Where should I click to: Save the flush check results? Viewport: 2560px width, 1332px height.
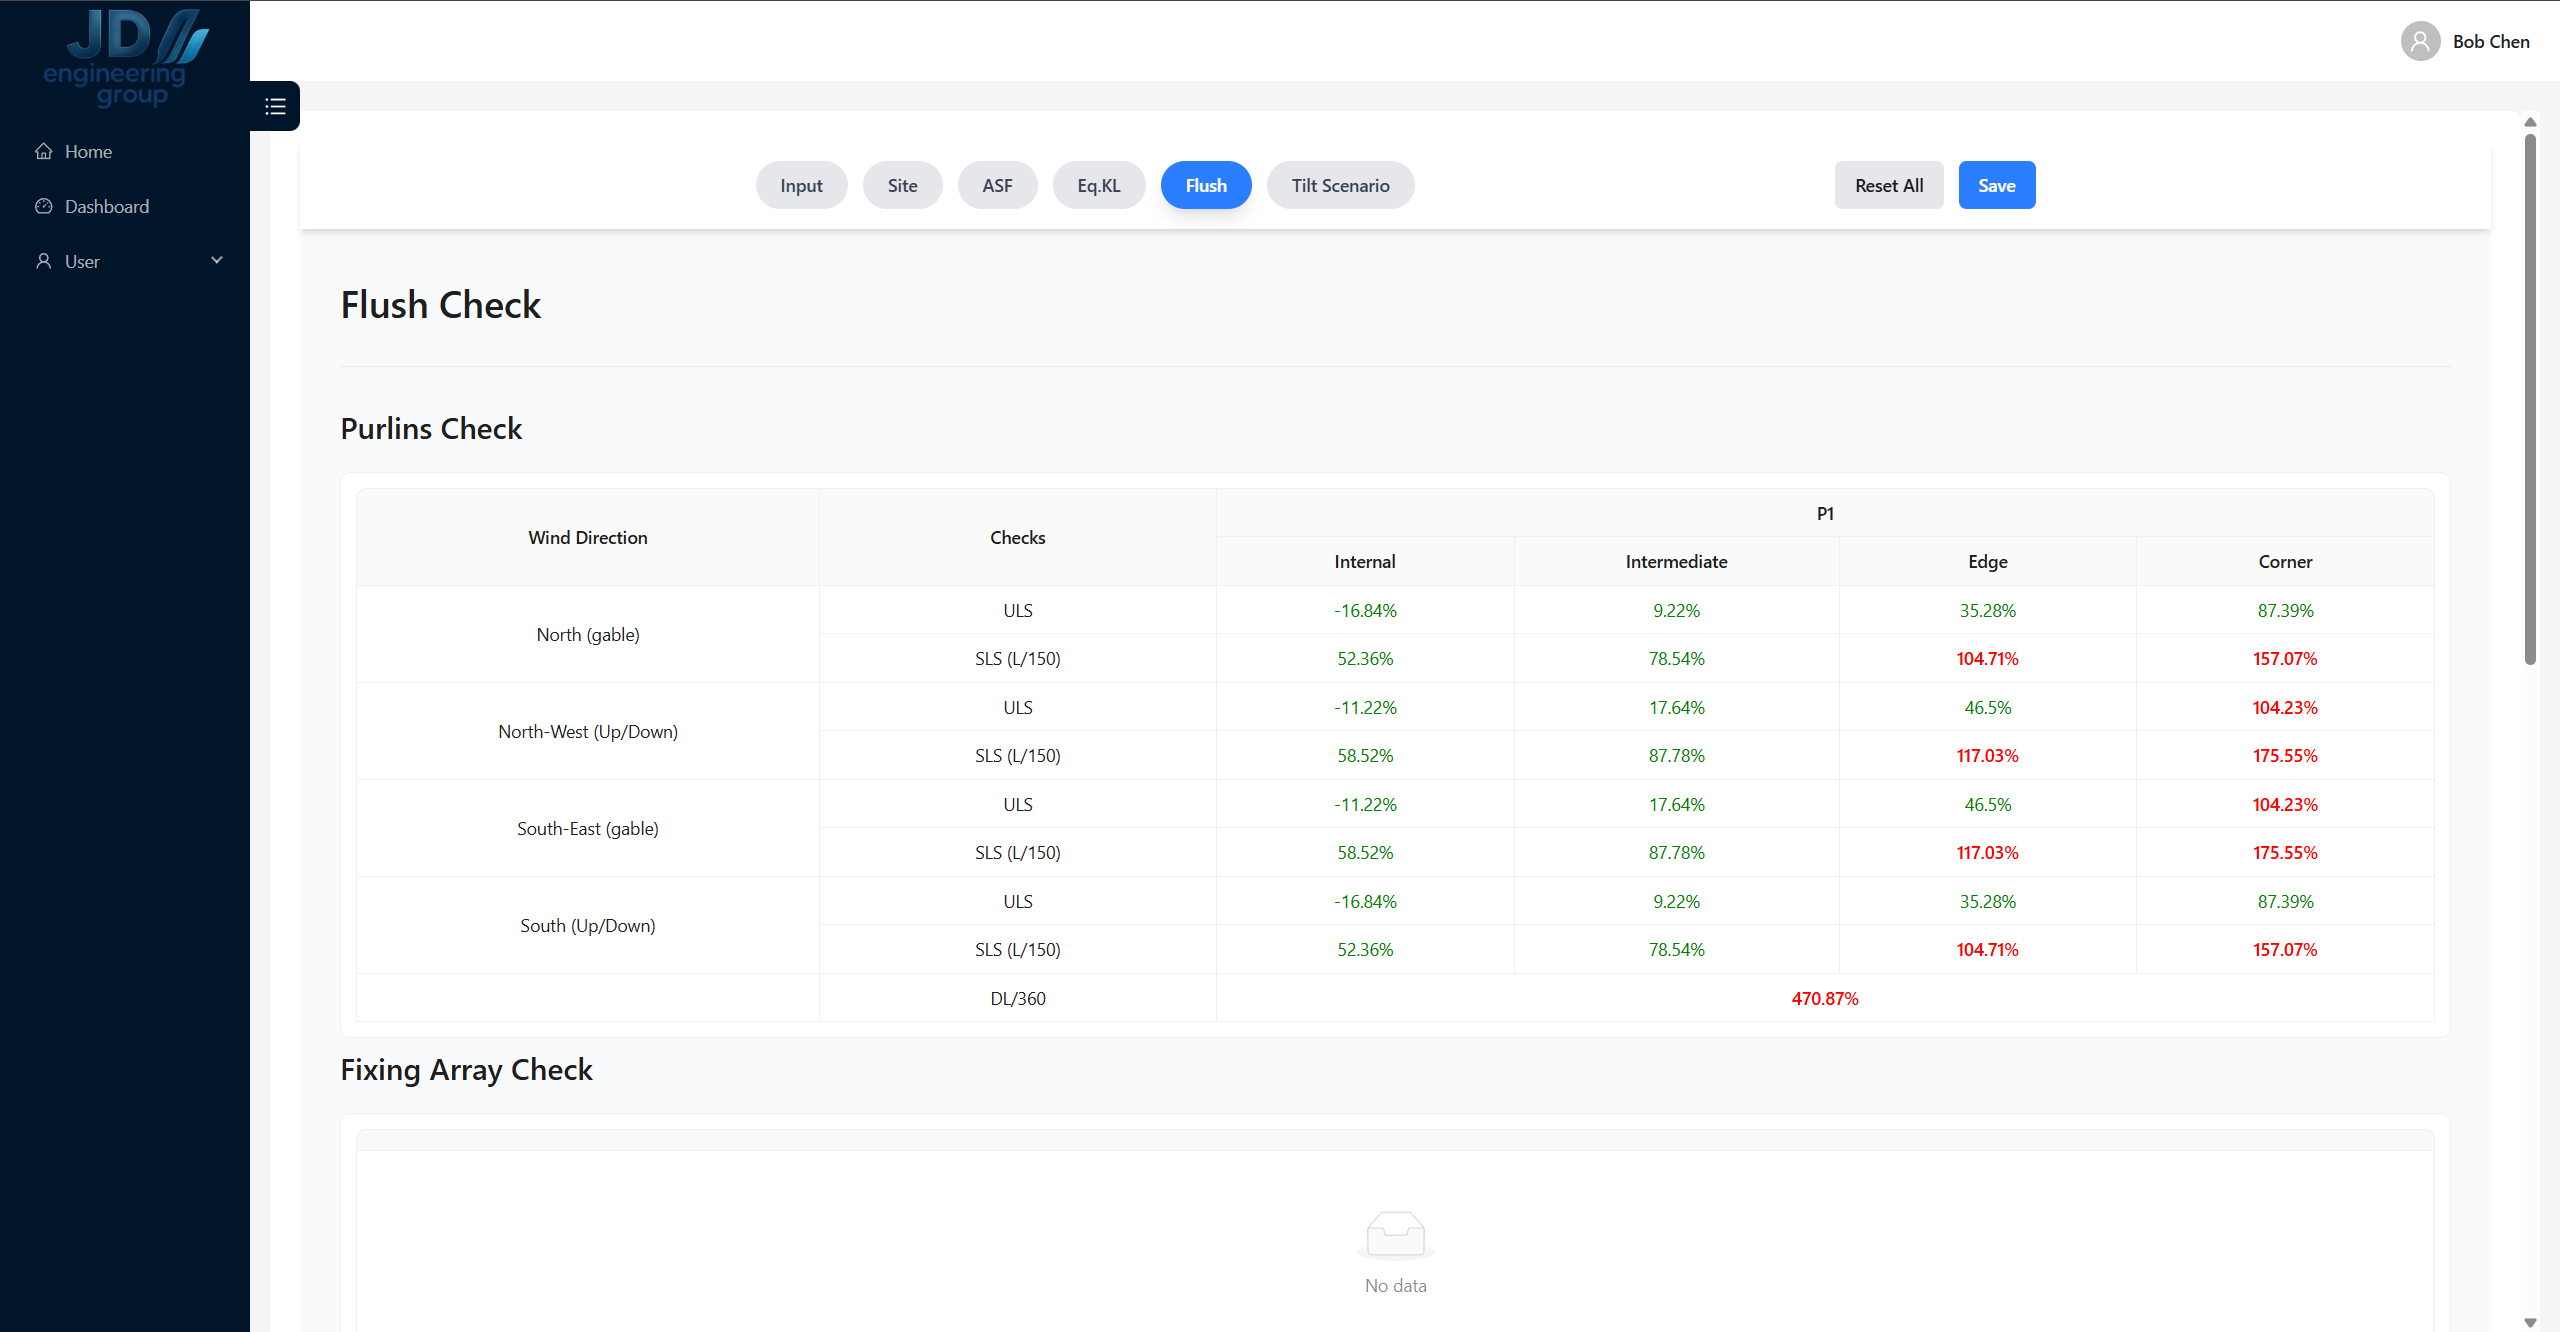(x=1997, y=185)
